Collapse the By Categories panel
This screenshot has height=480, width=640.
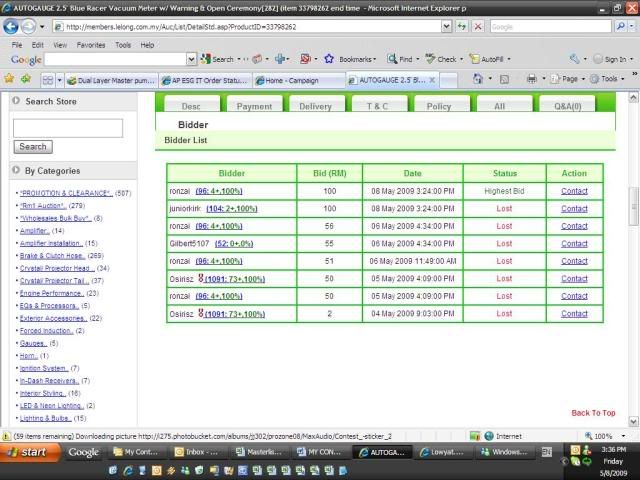pos(15,171)
